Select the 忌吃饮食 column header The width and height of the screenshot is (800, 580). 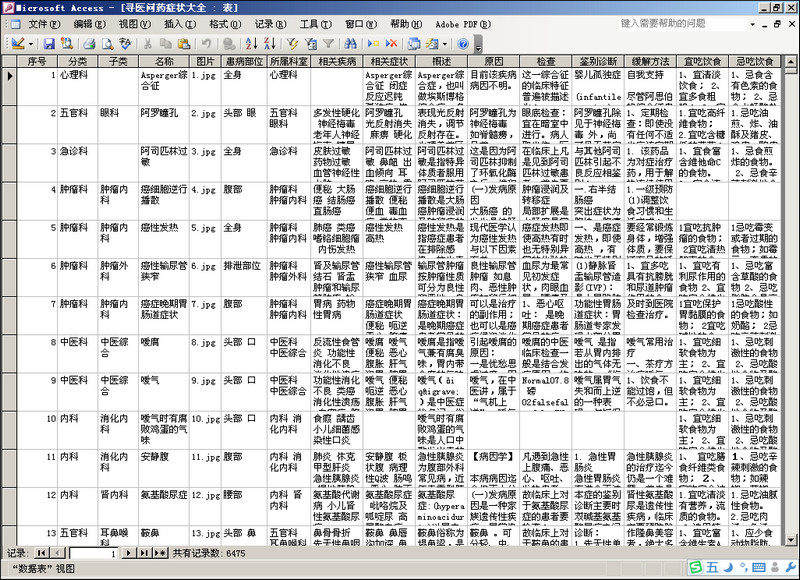pyautogui.click(x=755, y=61)
